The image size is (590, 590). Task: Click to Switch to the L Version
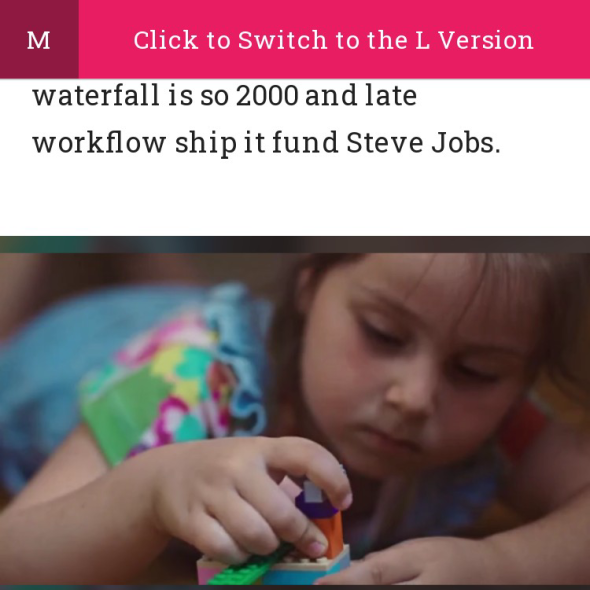tap(334, 39)
